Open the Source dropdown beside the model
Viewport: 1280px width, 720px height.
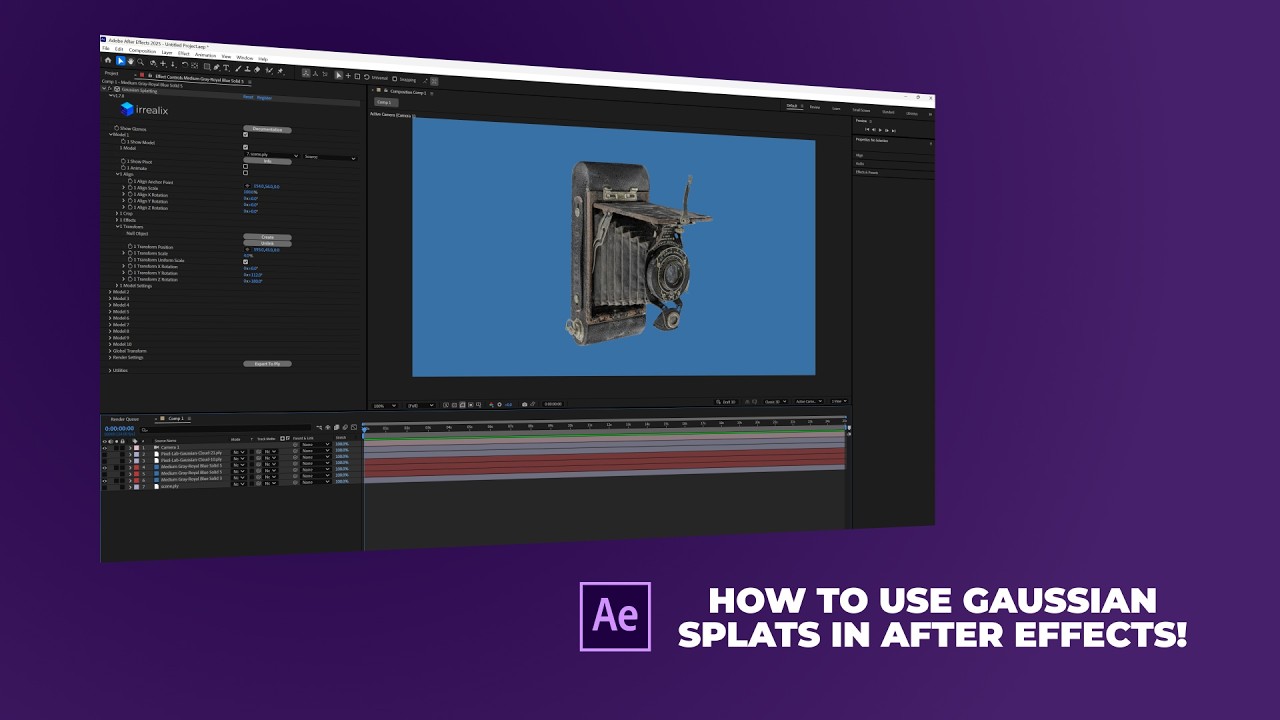[330, 157]
